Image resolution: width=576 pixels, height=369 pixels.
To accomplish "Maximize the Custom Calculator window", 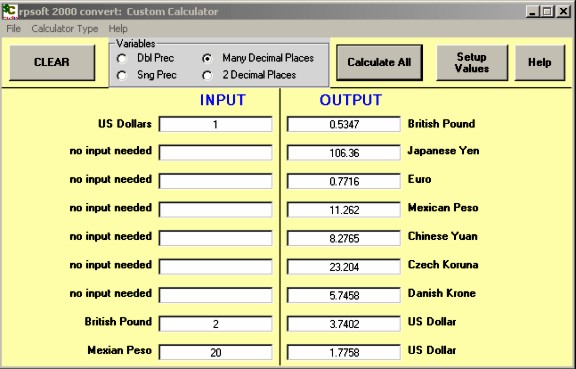I will point(547,11).
